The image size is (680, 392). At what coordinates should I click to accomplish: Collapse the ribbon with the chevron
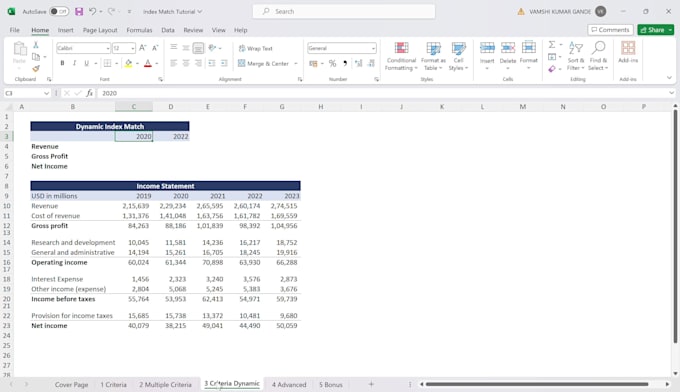pyautogui.click(x=669, y=78)
